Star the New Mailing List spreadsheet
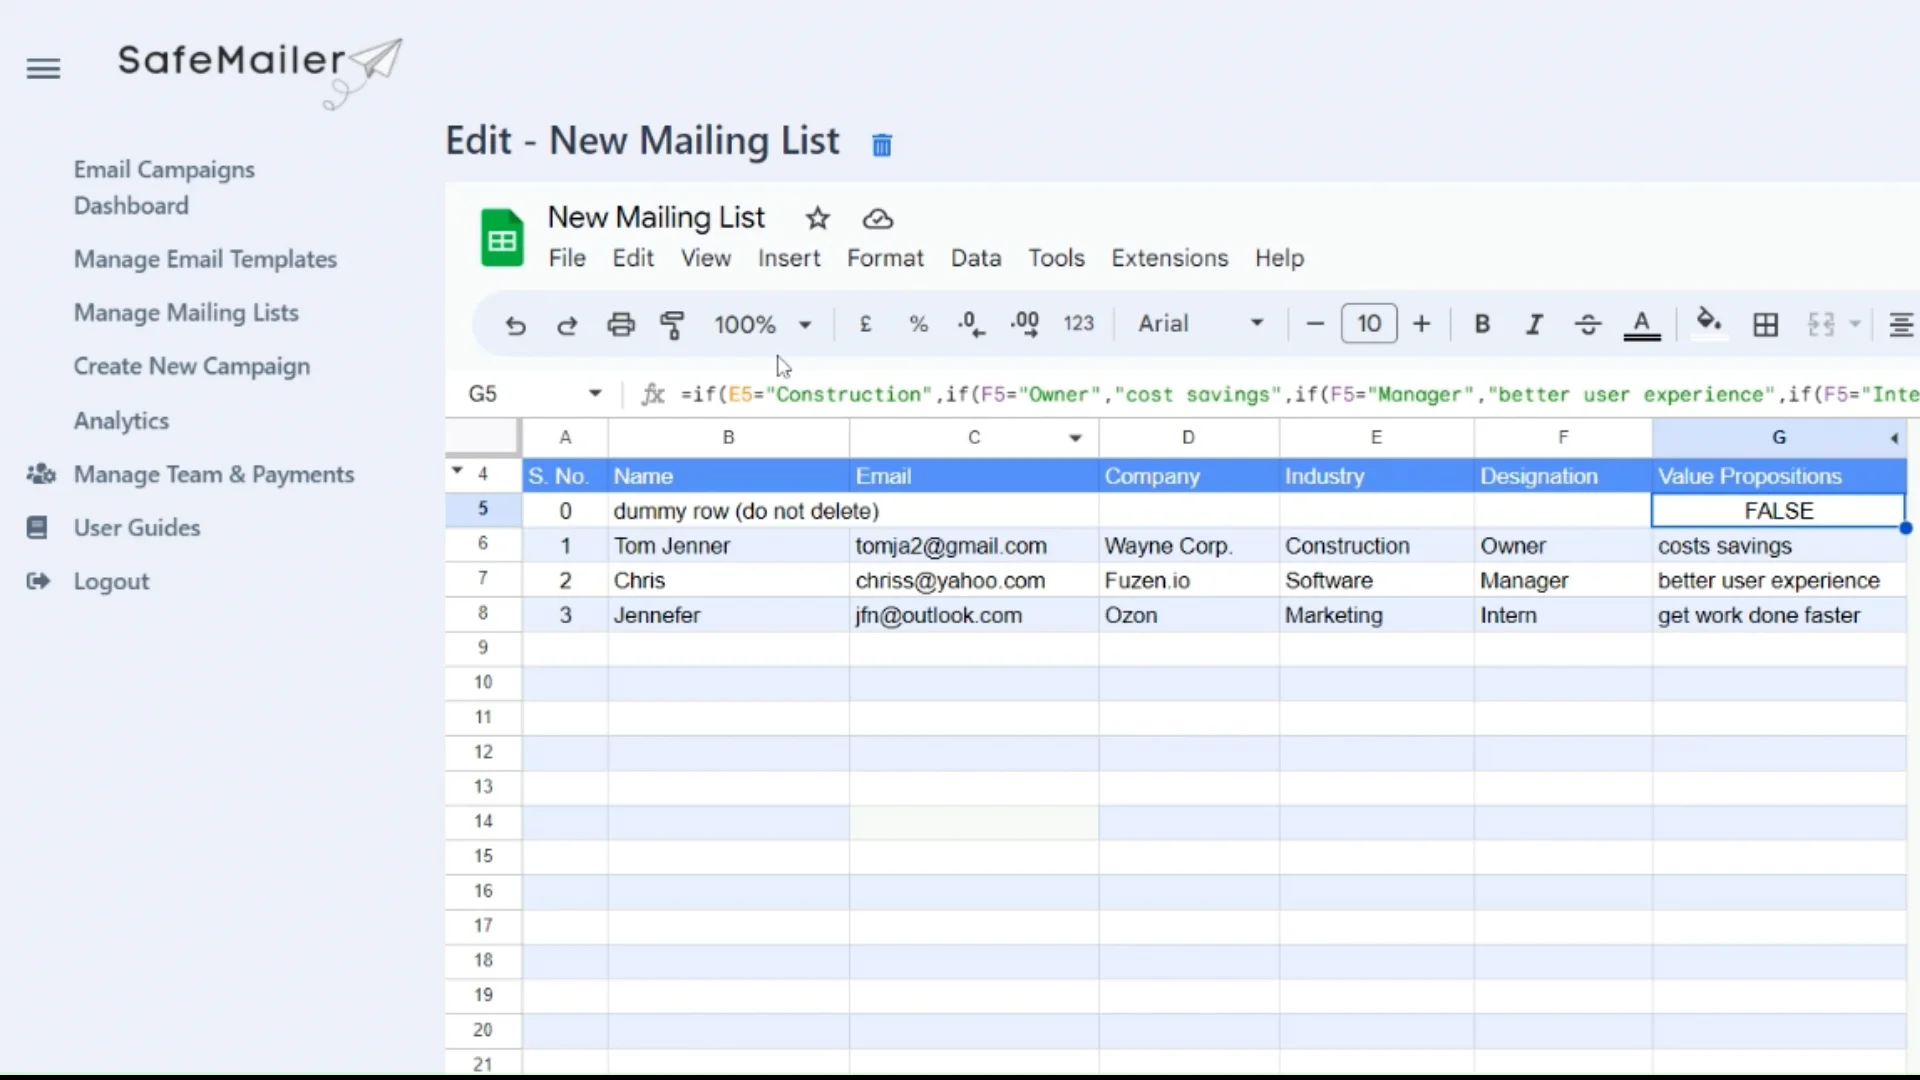The height and width of the screenshot is (1080, 1920). [x=818, y=218]
